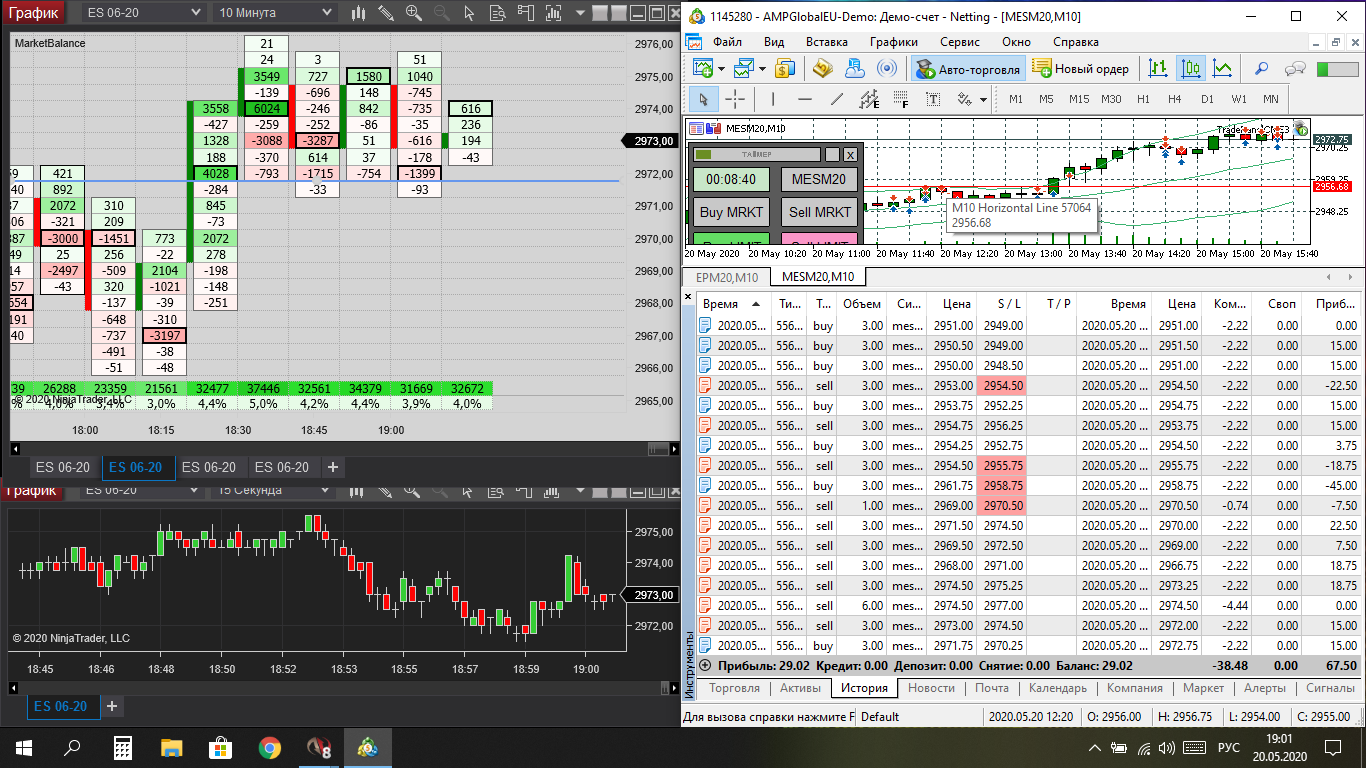Switch MetaTrader chart to candlesticks
Screen dimensions: 1366x768
(1190, 69)
